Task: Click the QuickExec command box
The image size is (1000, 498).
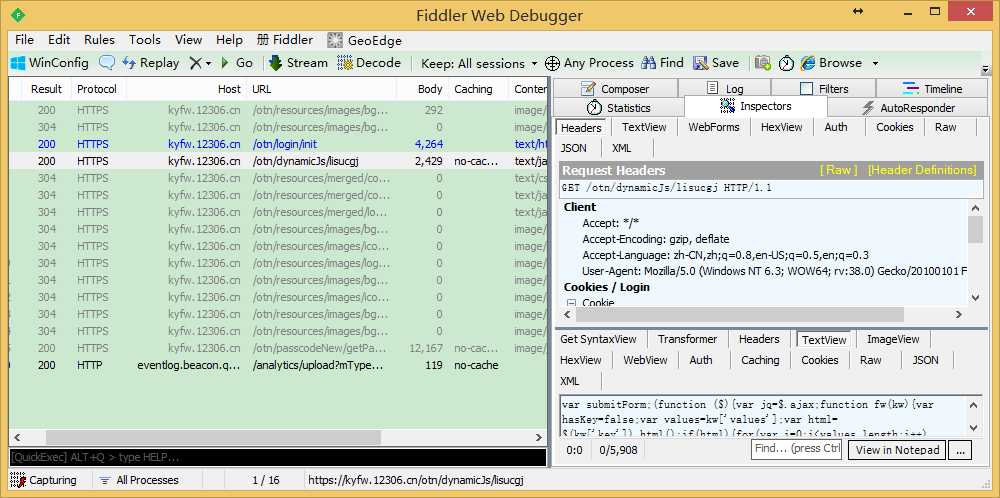Action: coord(278,457)
